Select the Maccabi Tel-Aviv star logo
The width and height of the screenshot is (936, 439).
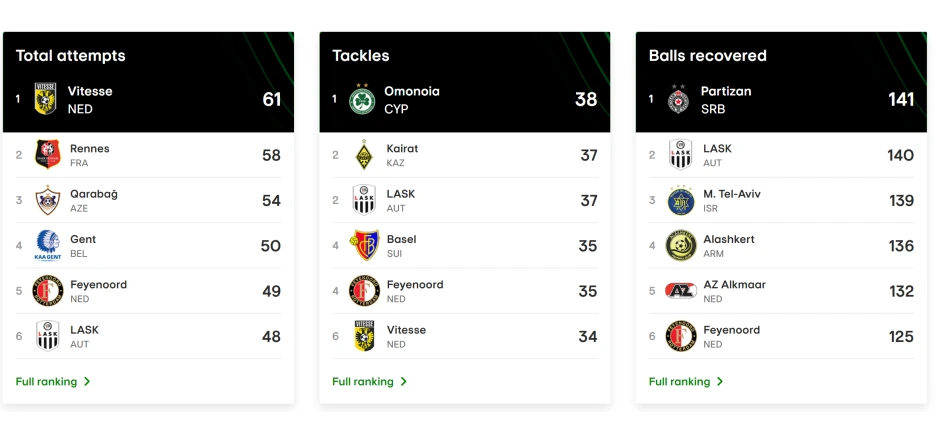[x=681, y=200]
